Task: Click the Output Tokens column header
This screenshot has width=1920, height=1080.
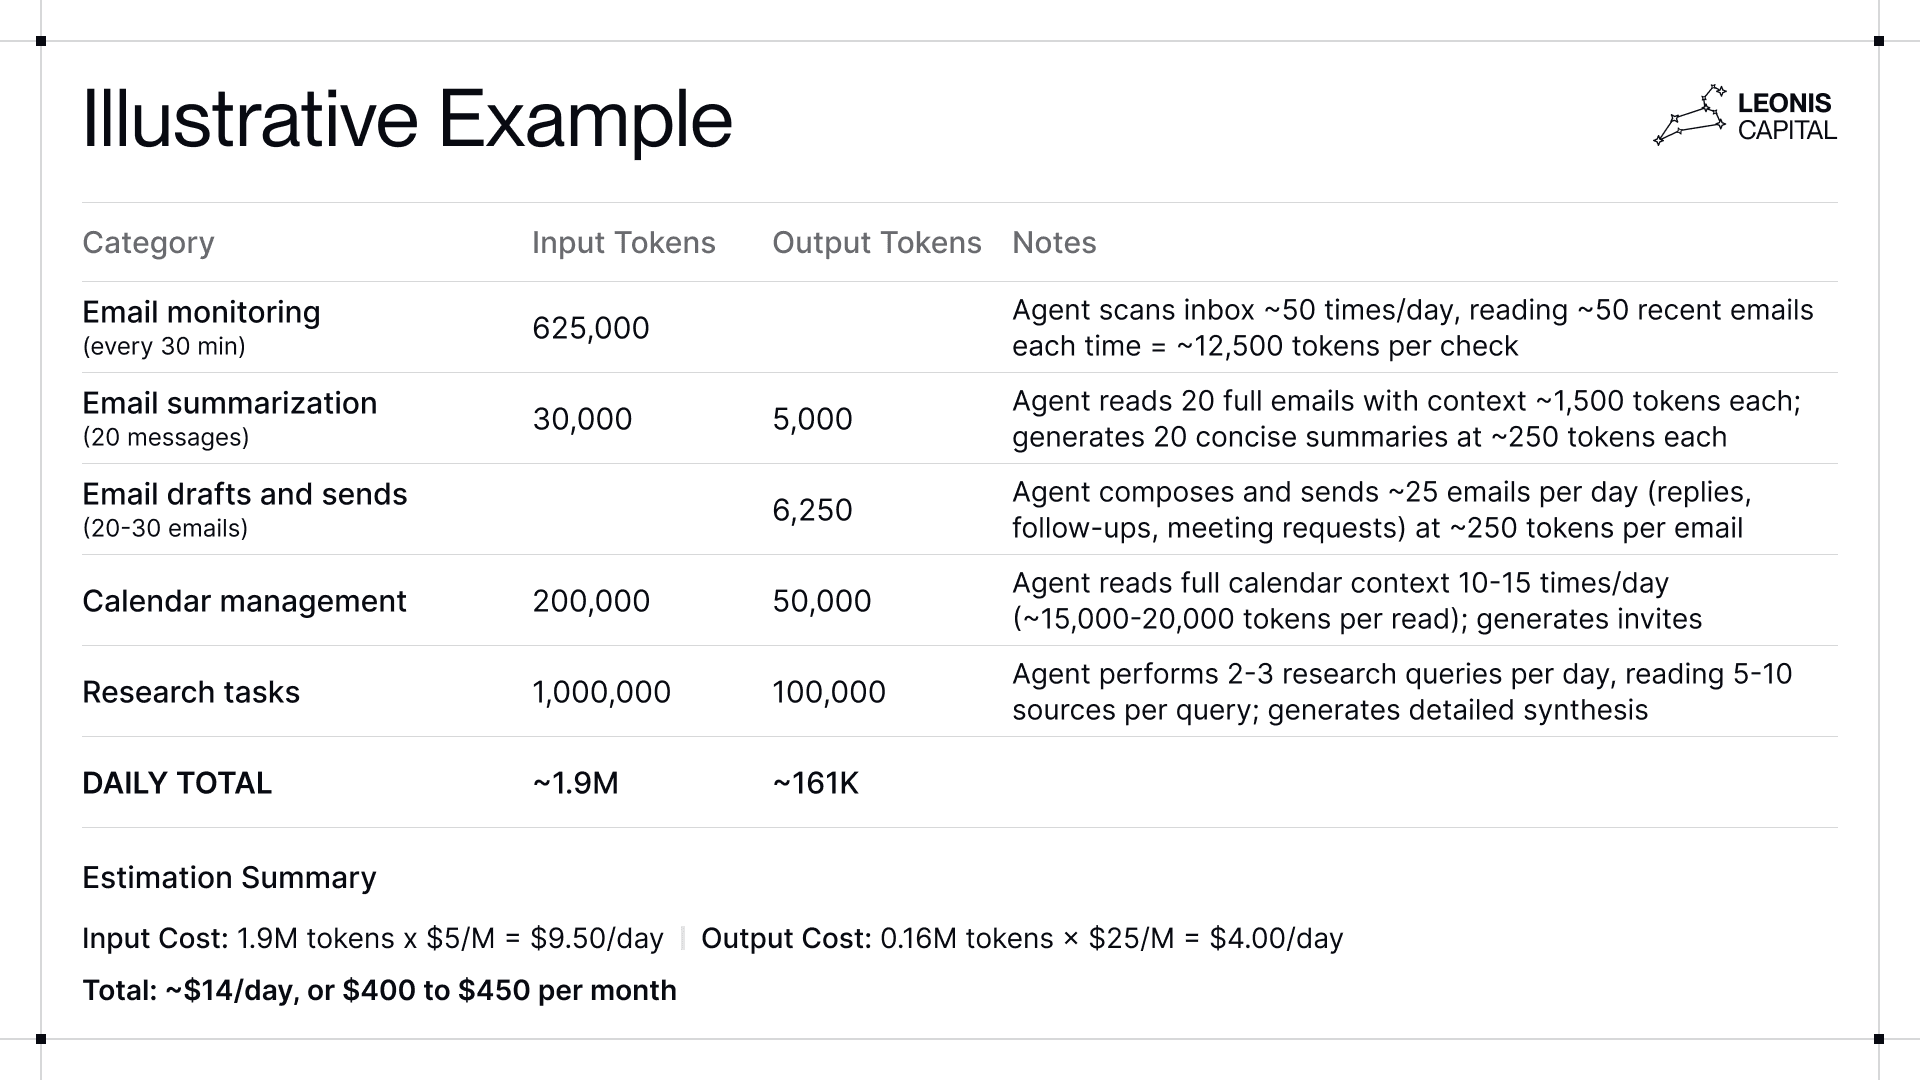Action: pyautogui.click(x=876, y=243)
